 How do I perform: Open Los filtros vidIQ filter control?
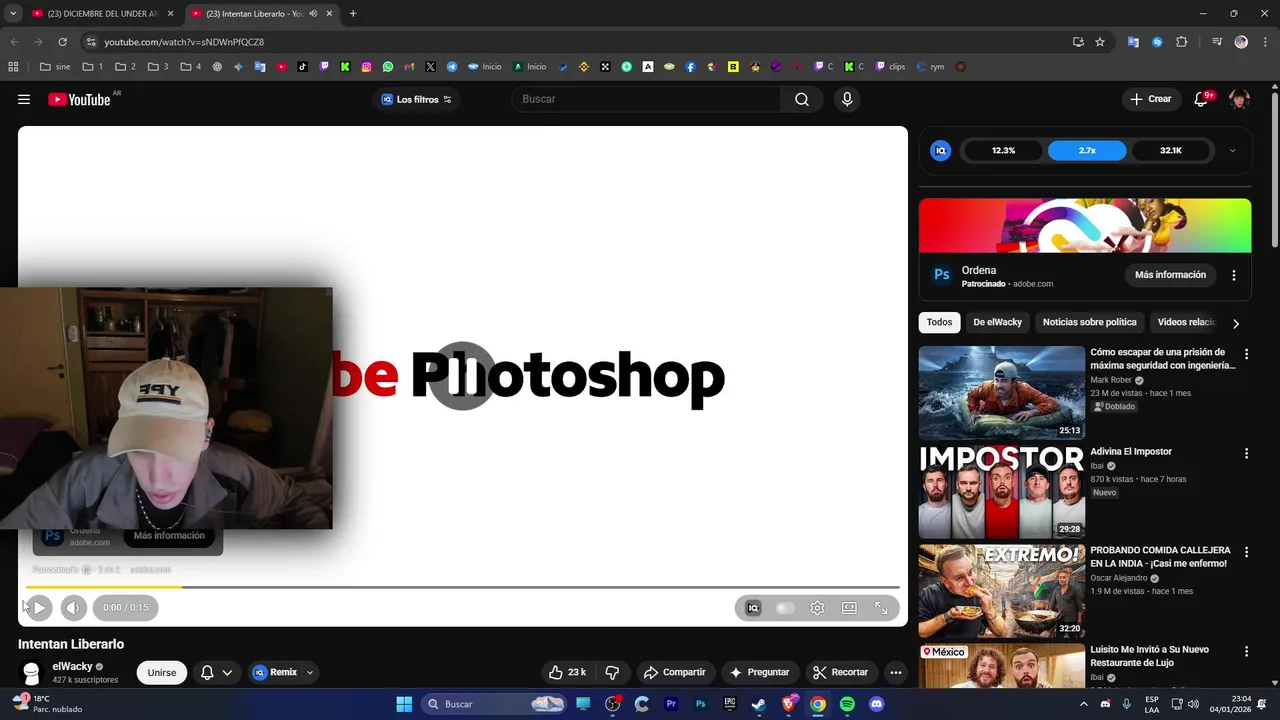[416, 99]
